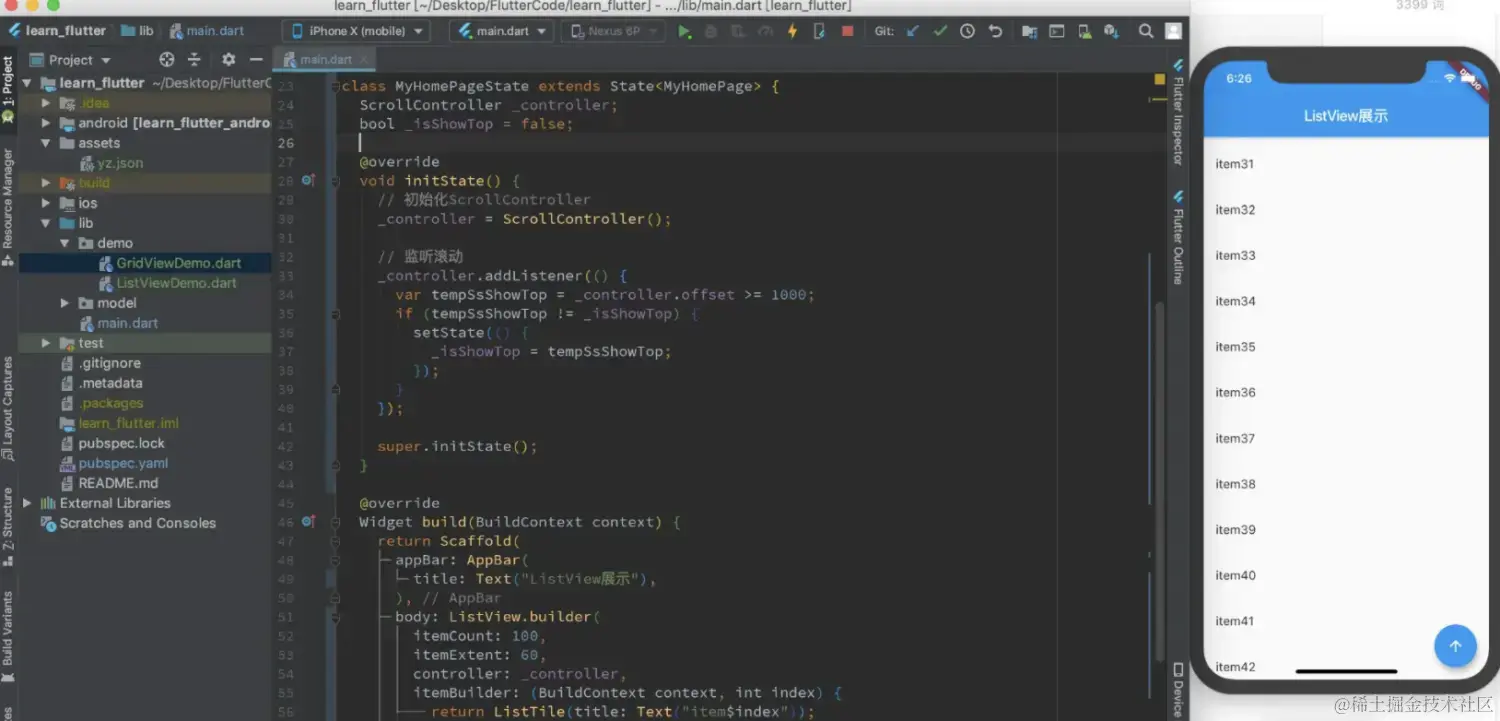Screen dimensions: 1500x721
Task: Open Scratches and Consoles node
Action: [x=137, y=523]
